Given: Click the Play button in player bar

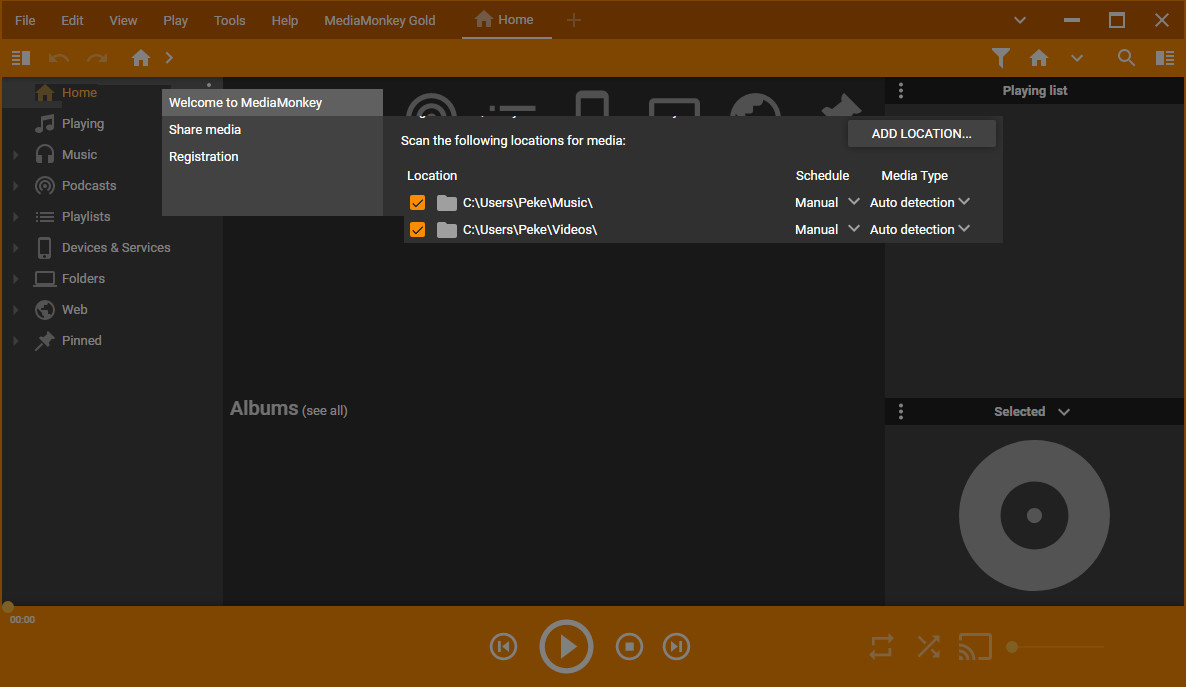Looking at the screenshot, I should (566, 647).
